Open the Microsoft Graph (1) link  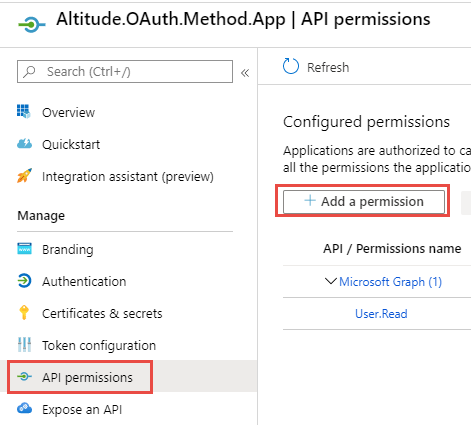click(390, 282)
